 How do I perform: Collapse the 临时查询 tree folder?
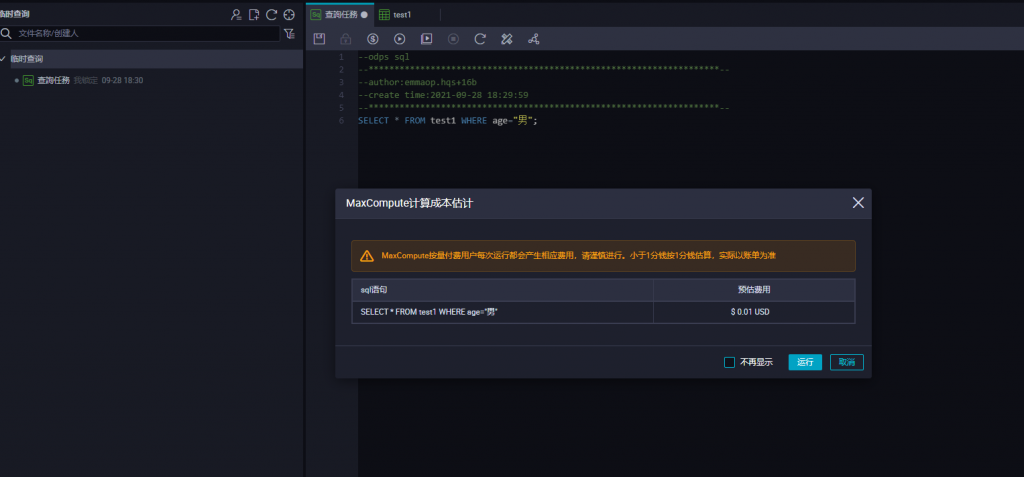click(3, 59)
